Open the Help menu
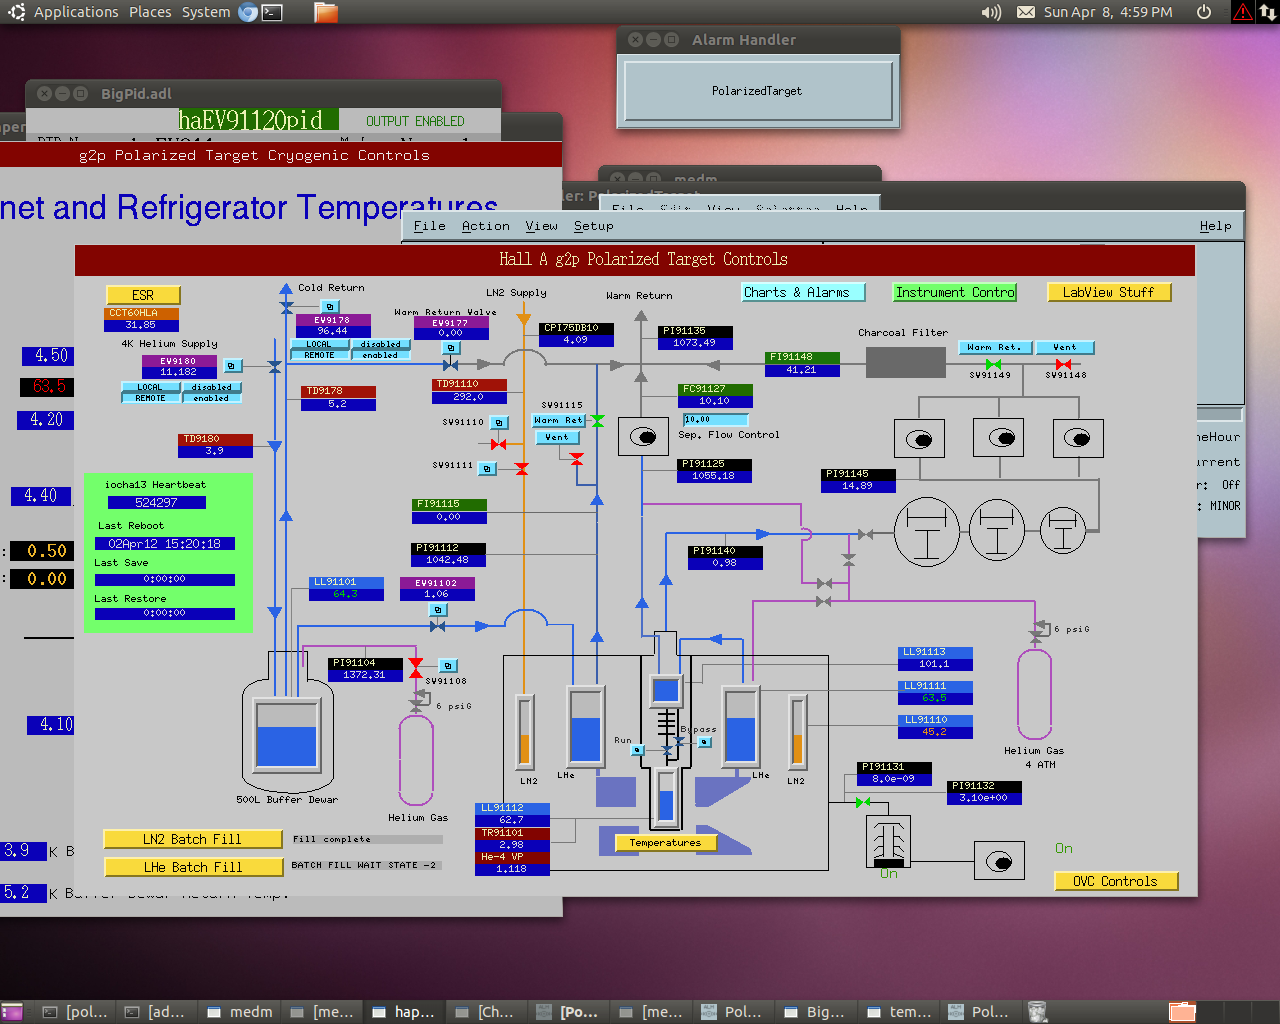 [1216, 226]
